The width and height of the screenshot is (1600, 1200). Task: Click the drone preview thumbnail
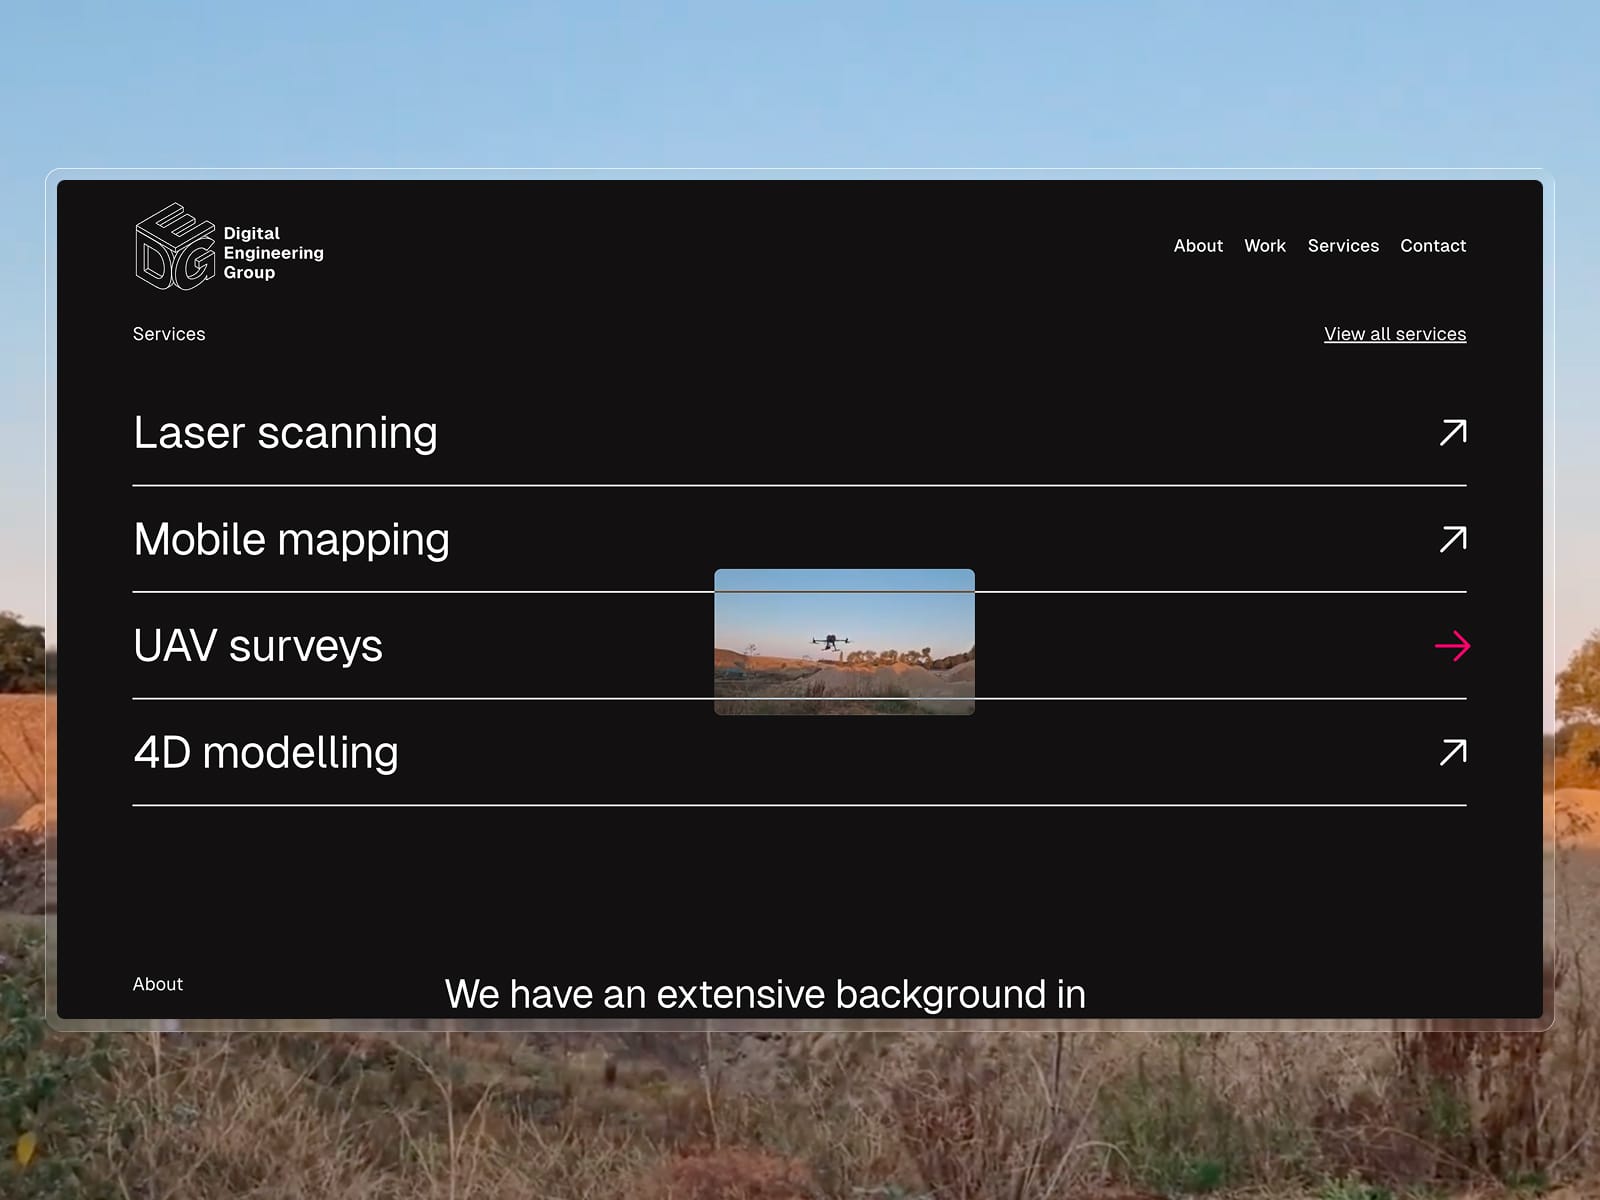(844, 642)
